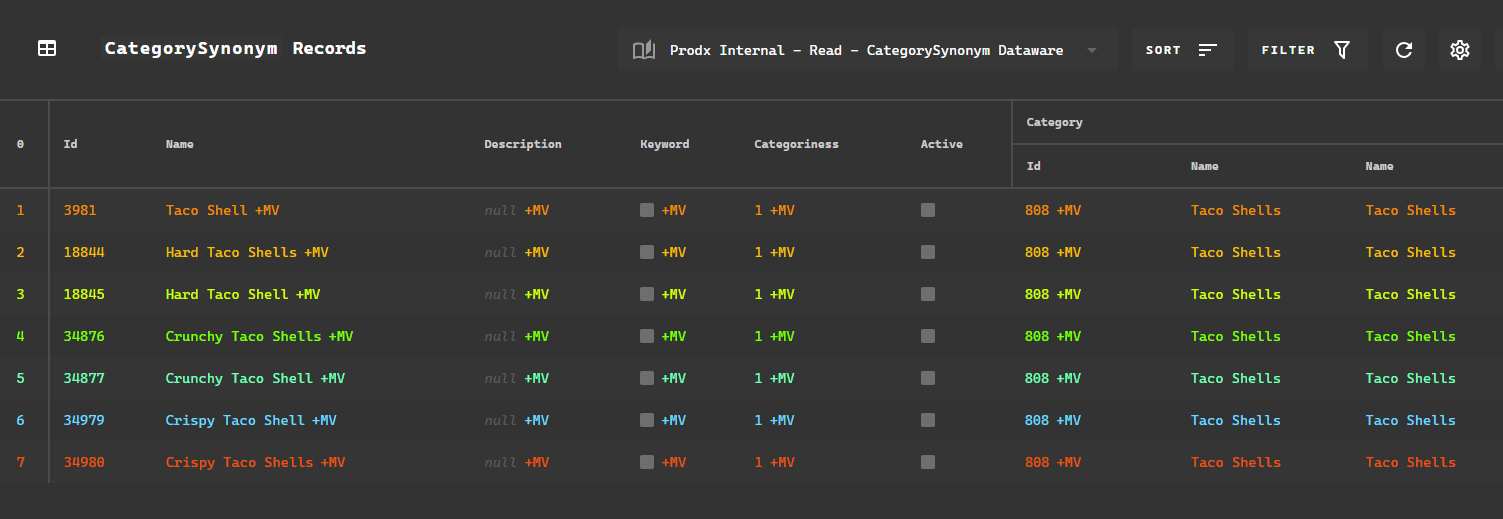
Task: Toggle Active checkbox for Crunchy Taco Shell row
Action: pyautogui.click(x=928, y=378)
